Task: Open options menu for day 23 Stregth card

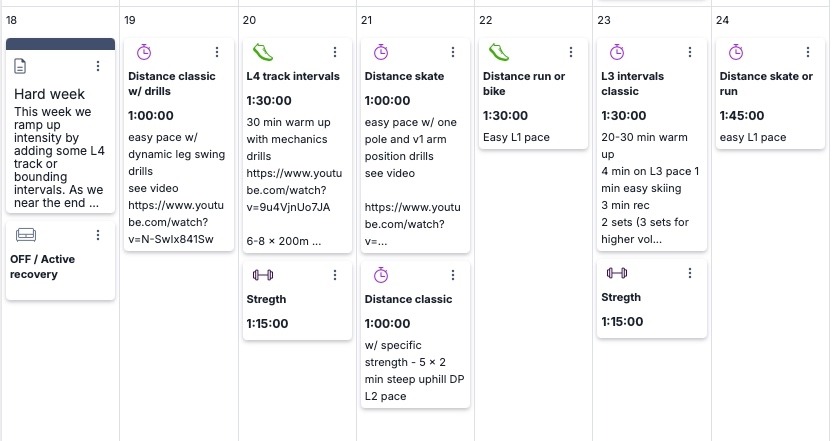Action: 689,273
